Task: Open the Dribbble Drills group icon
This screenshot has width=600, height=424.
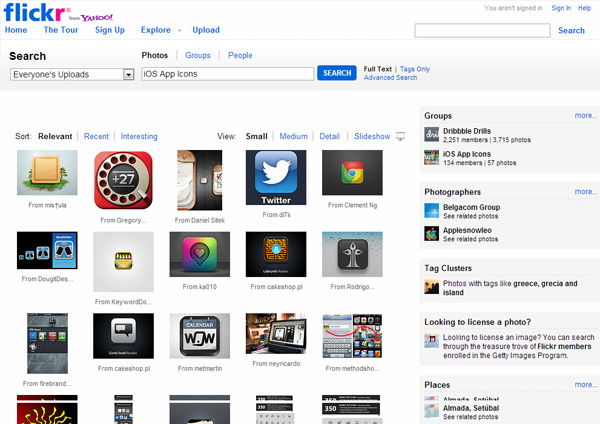Action: click(x=432, y=135)
